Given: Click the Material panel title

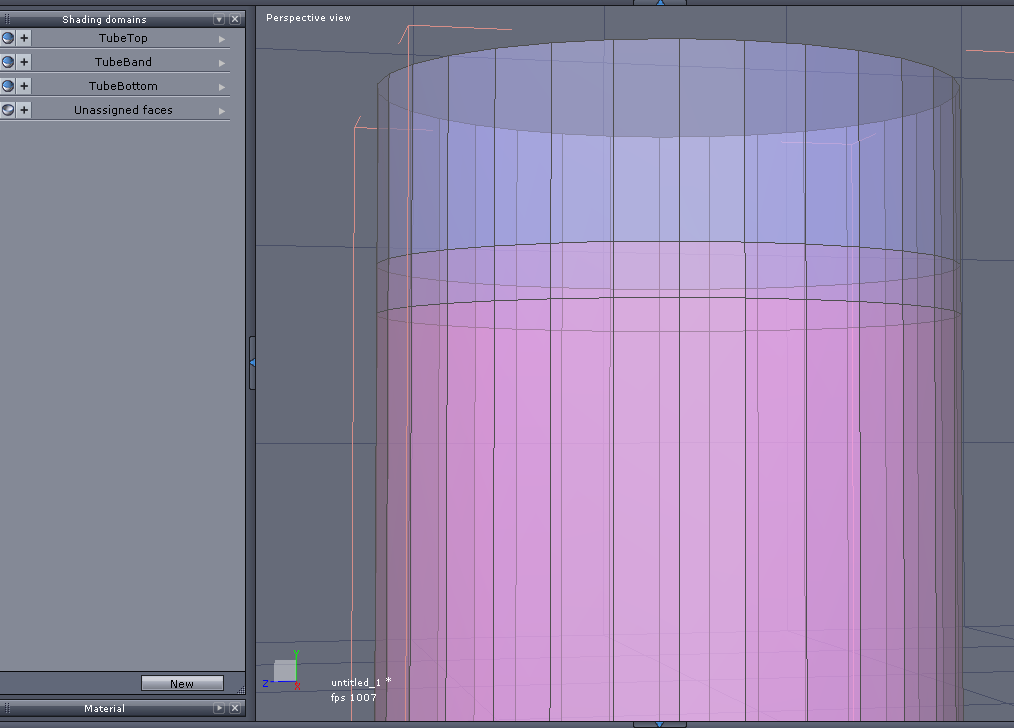Looking at the screenshot, I should pos(104,709).
